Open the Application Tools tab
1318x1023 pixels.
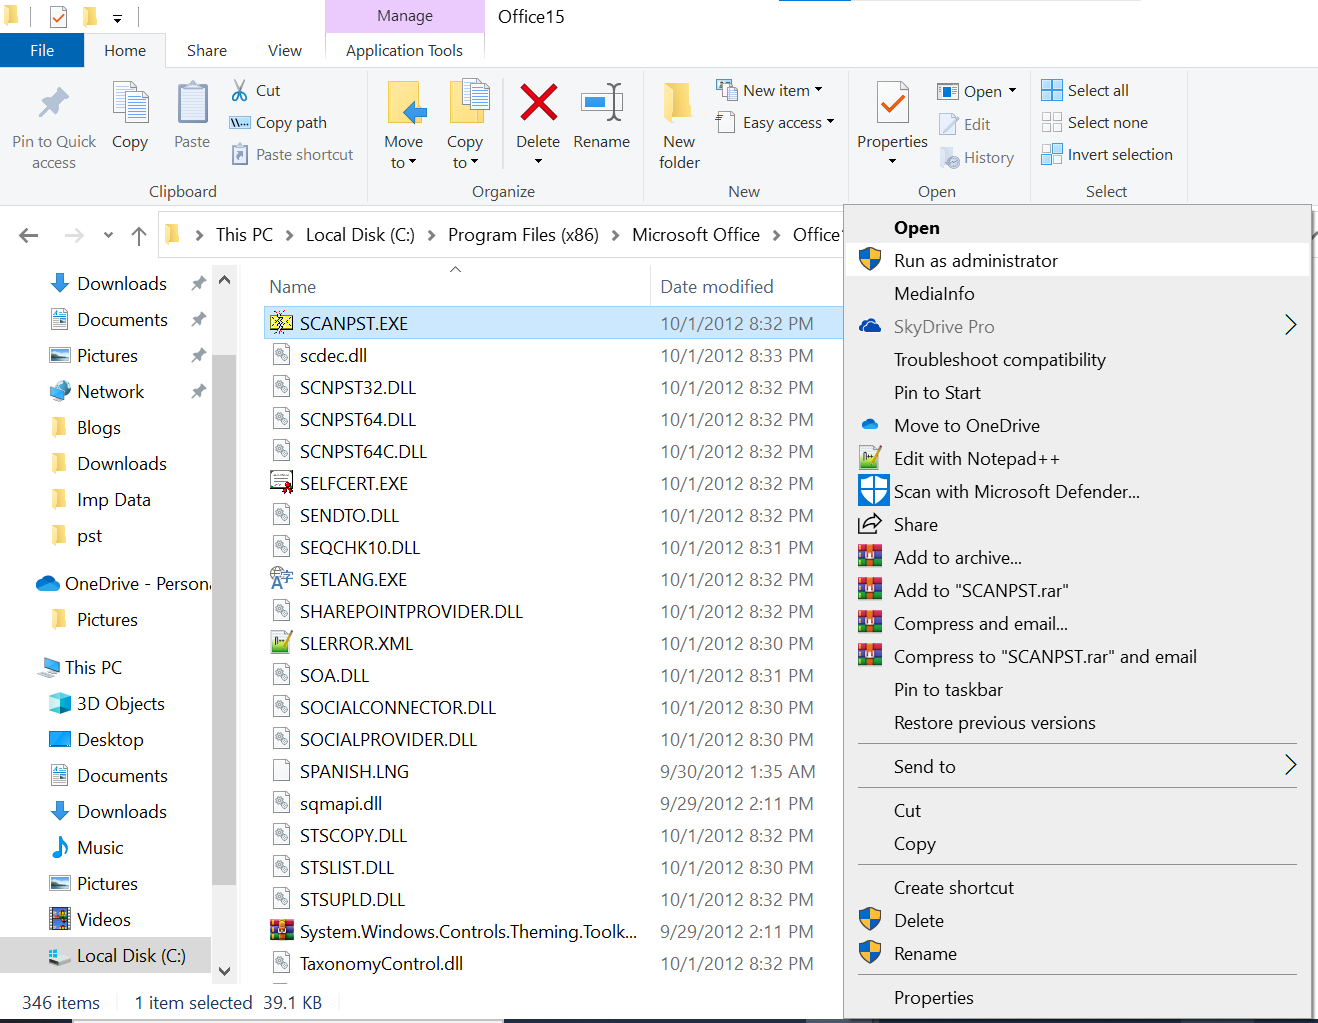coord(404,50)
